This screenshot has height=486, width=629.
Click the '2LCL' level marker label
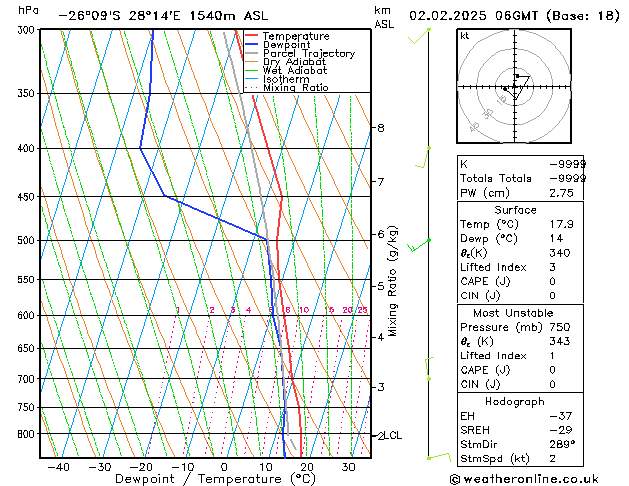[390, 435]
